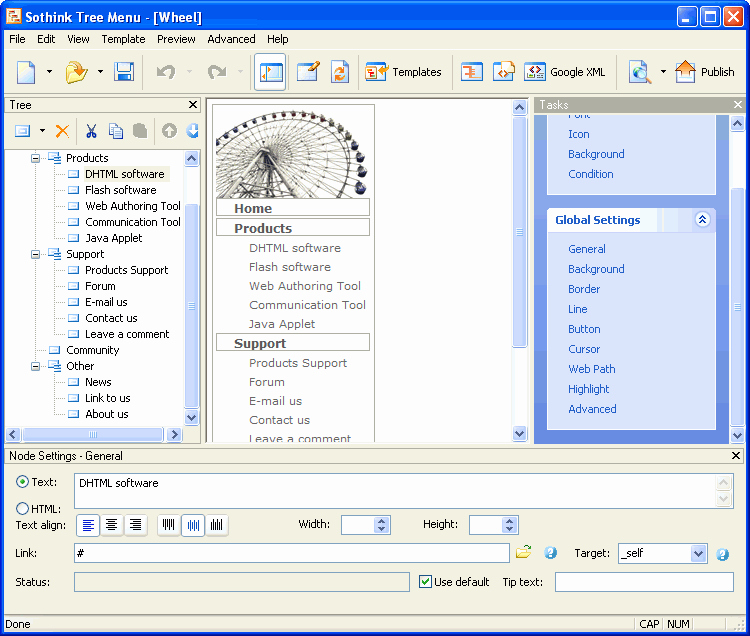This screenshot has width=750, height=636.
Task: Select the Text radio button
Action: pos(22,482)
